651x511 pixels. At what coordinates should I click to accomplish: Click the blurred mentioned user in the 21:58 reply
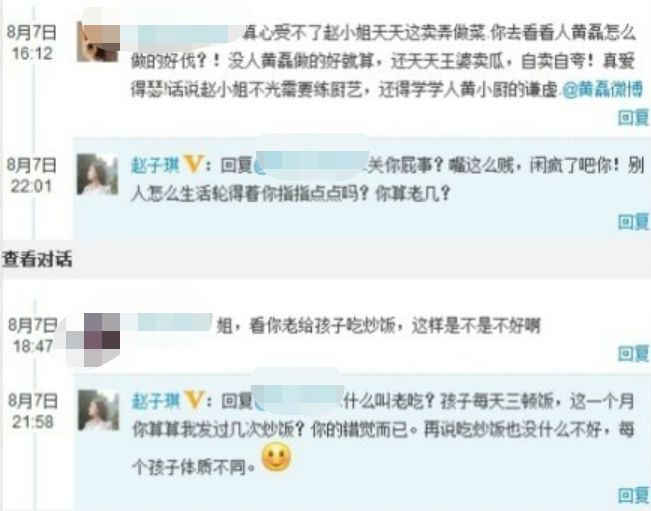pos(298,399)
